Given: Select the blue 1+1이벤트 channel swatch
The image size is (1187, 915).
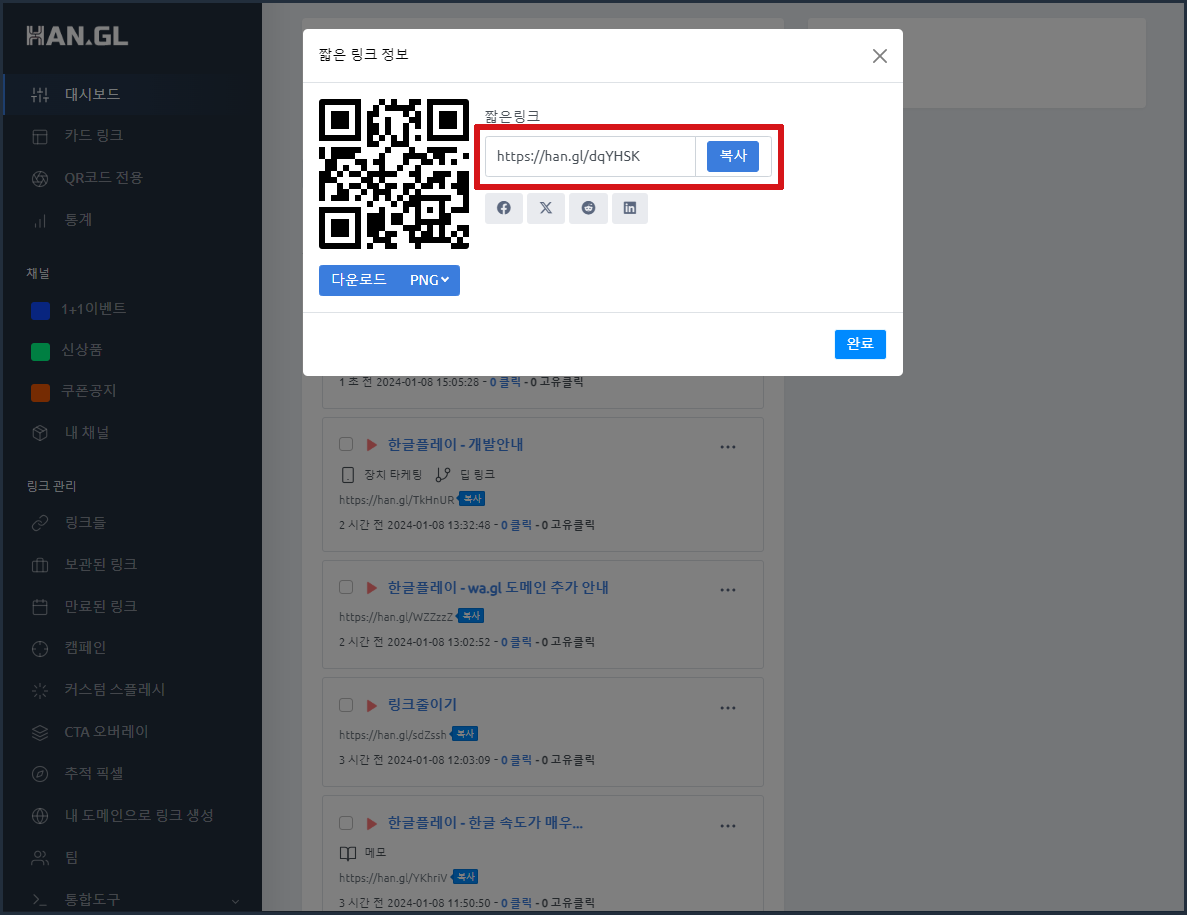Looking at the screenshot, I should click(x=40, y=310).
